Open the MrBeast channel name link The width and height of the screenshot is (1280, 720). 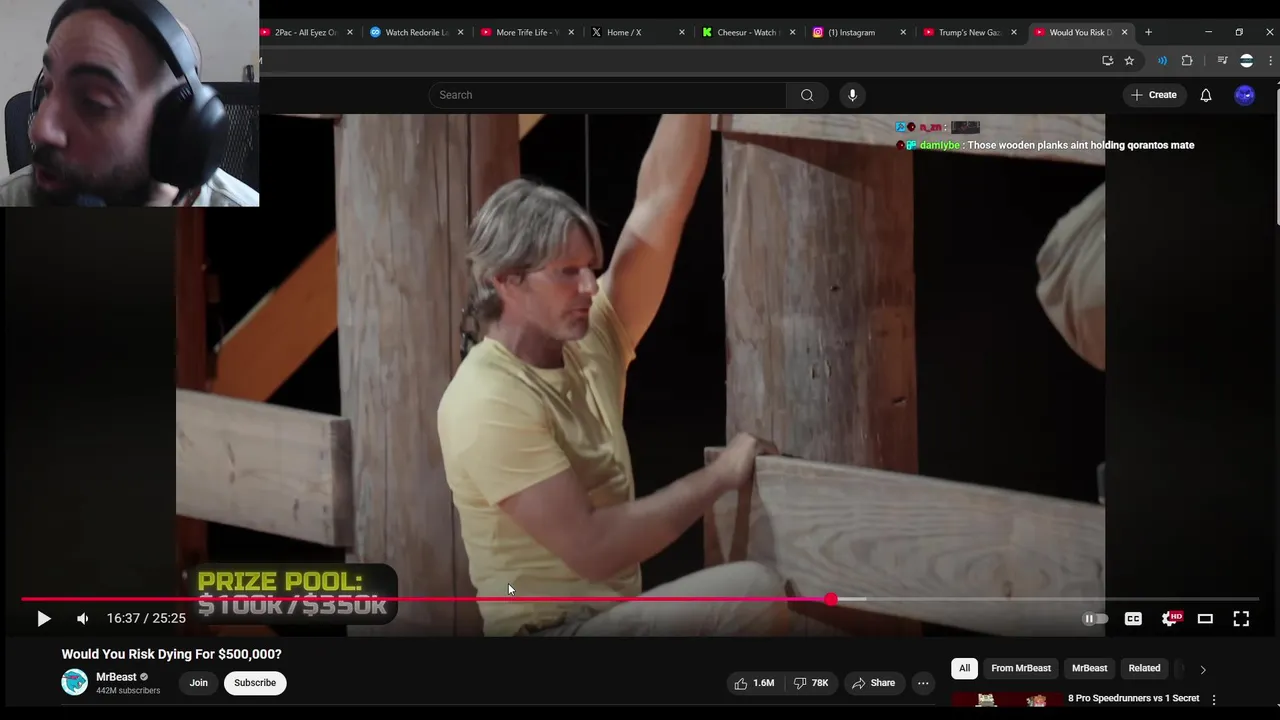tap(116, 677)
